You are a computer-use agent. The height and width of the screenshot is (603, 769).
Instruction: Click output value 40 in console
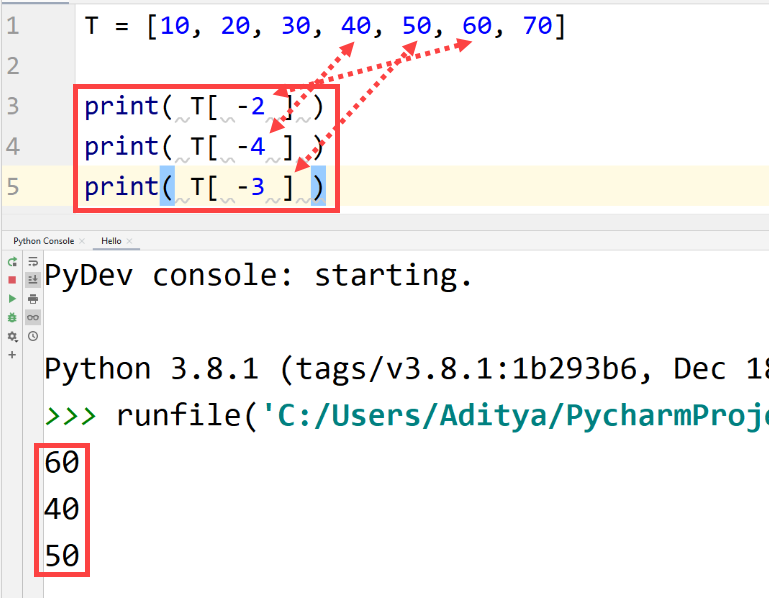click(x=62, y=509)
